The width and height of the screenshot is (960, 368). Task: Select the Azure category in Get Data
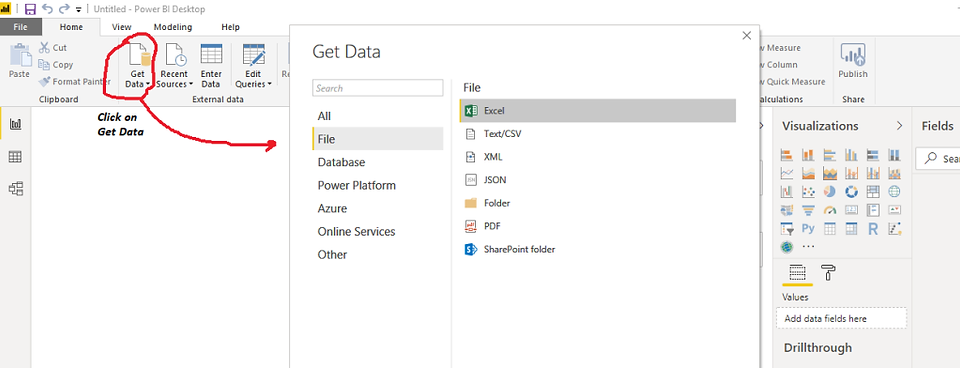377,208
